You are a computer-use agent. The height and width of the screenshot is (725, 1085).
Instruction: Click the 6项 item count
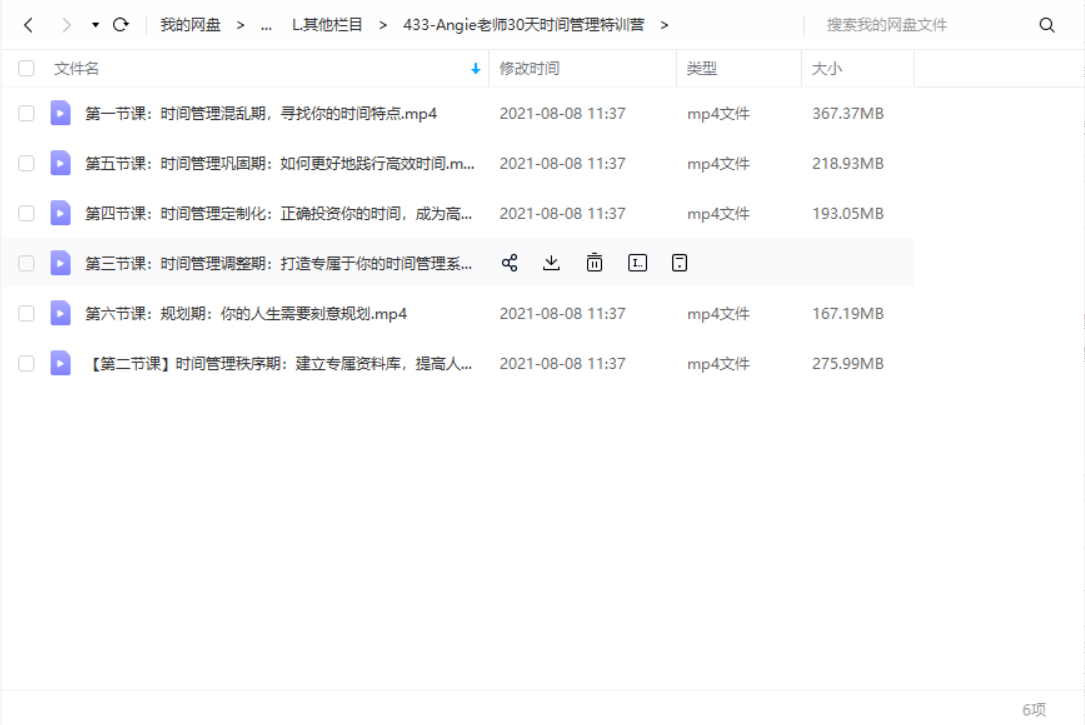pyautogui.click(x=1034, y=709)
